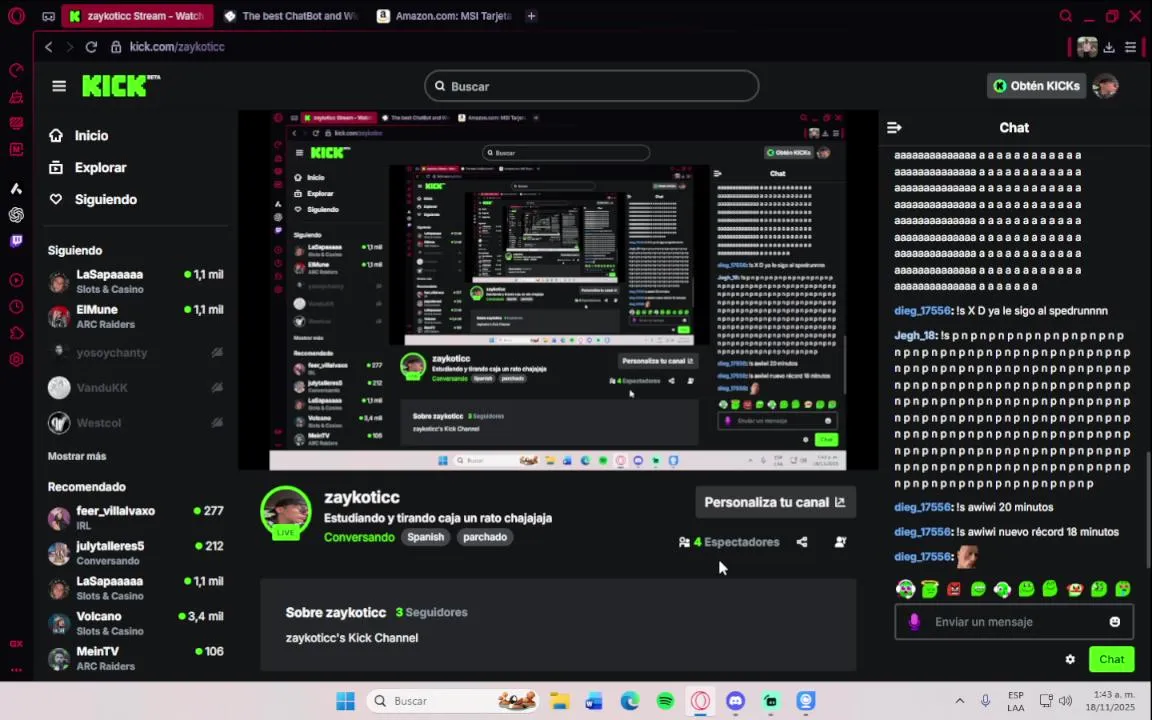The width and height of the screenshot is (1152, 720).
Task: Open the 3 Seguidores link
Action: (x=431, y=612)
